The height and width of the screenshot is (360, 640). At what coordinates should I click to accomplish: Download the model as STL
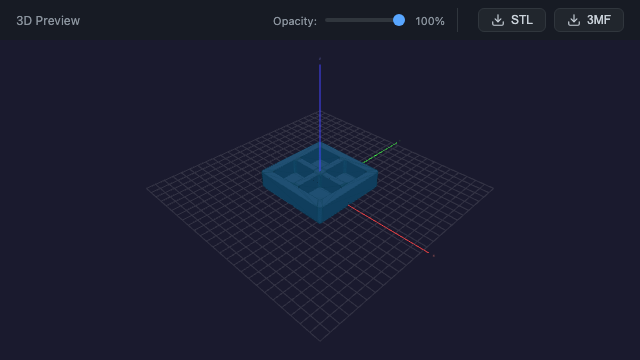pyautogui.click(x=511, y=20)
